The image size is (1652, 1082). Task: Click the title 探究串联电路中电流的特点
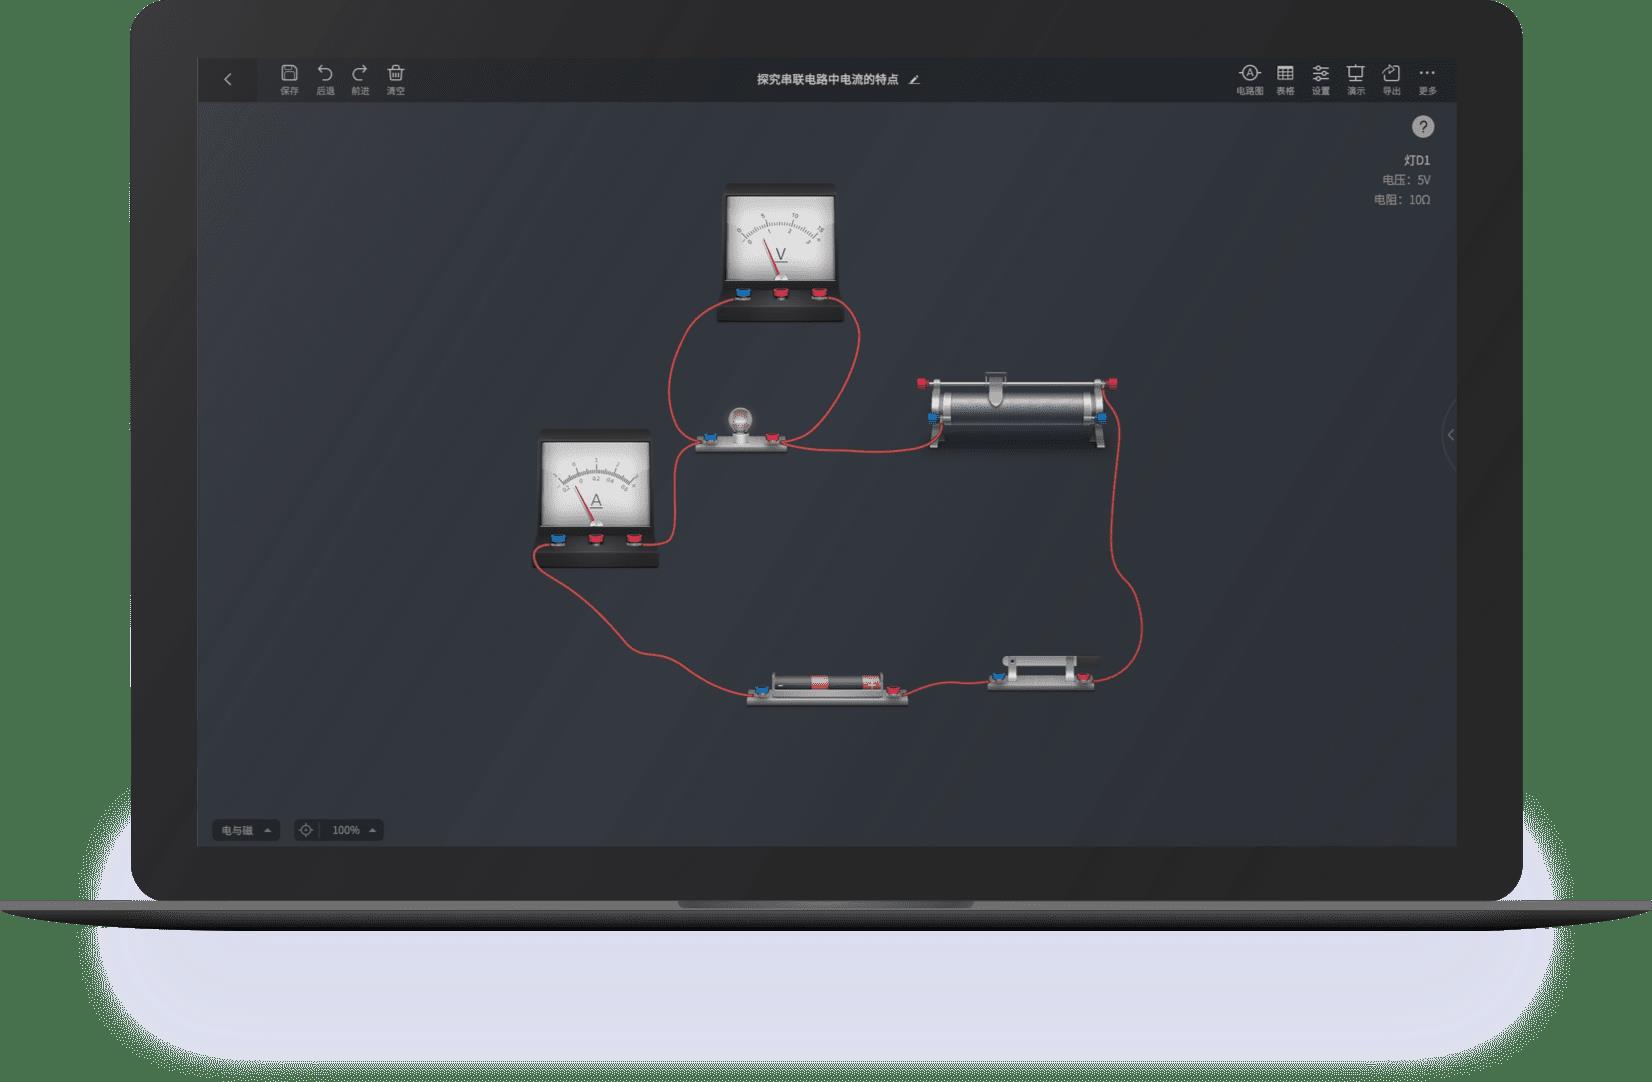(x=828, y=80)
